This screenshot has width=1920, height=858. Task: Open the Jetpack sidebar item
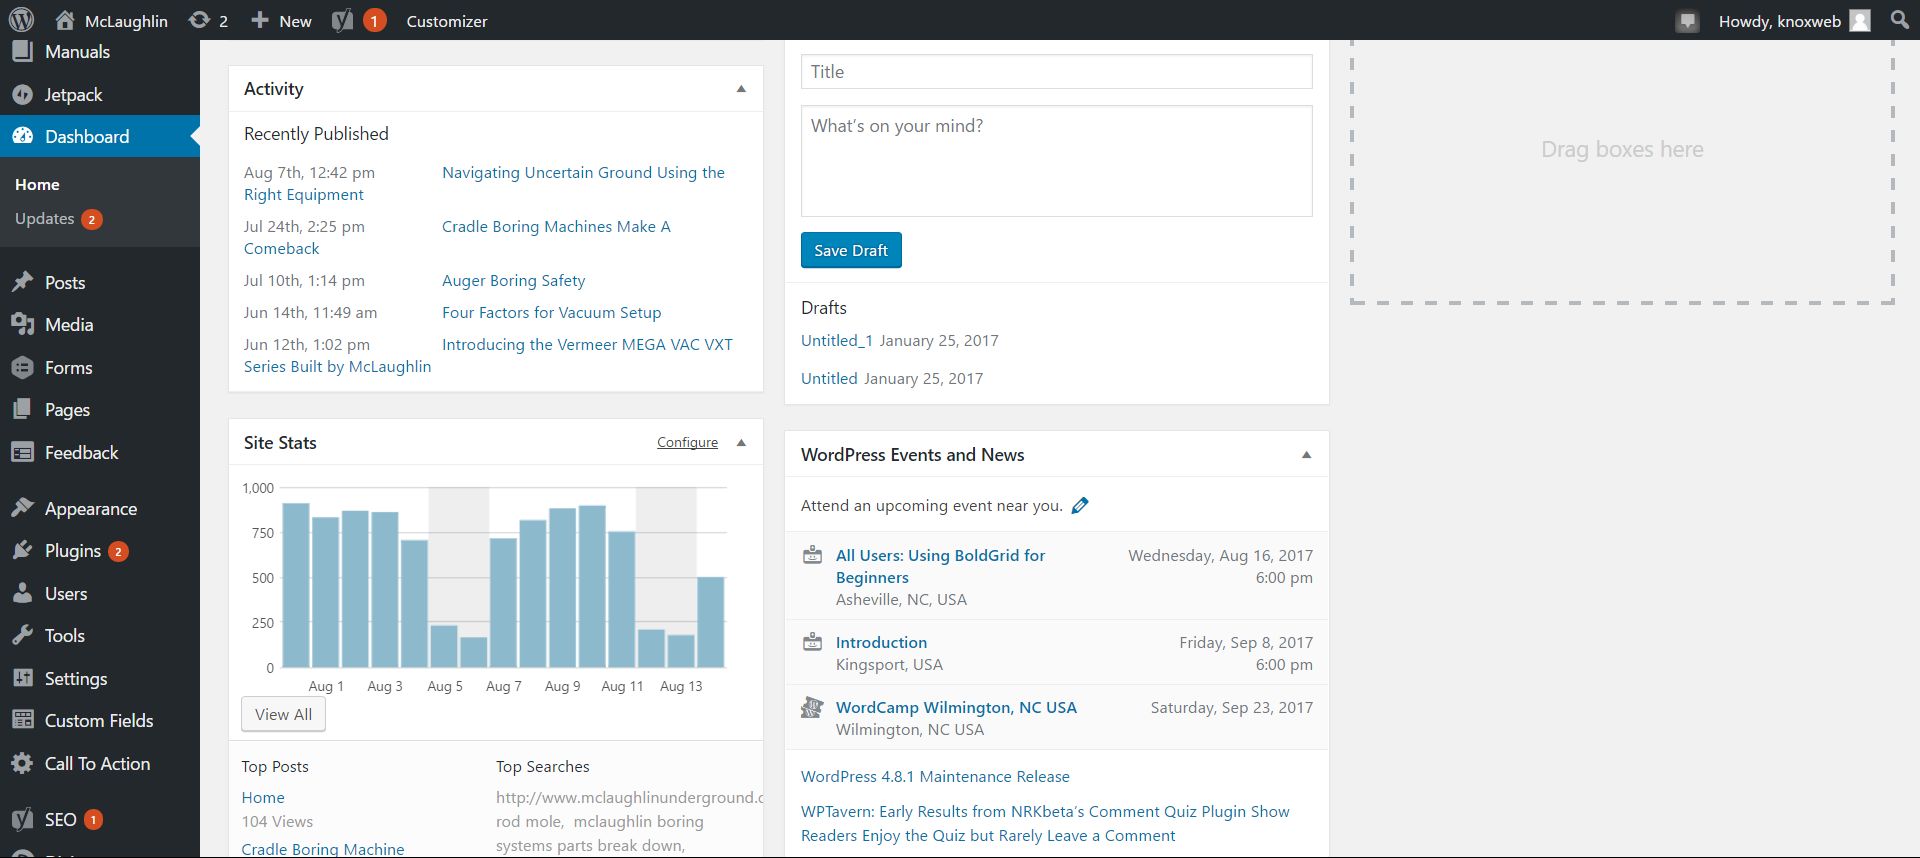click(73, 95)
